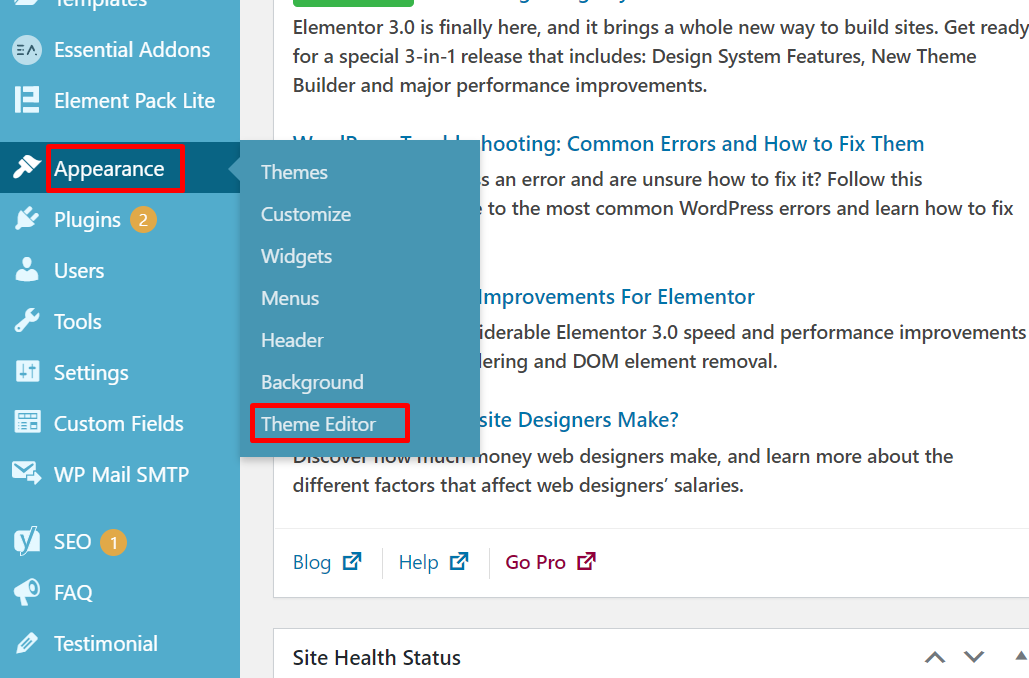Click the Settings sliders icon
Image resolution: width=1029 pixels, height=678 pixels.
[x=27, y=371]
